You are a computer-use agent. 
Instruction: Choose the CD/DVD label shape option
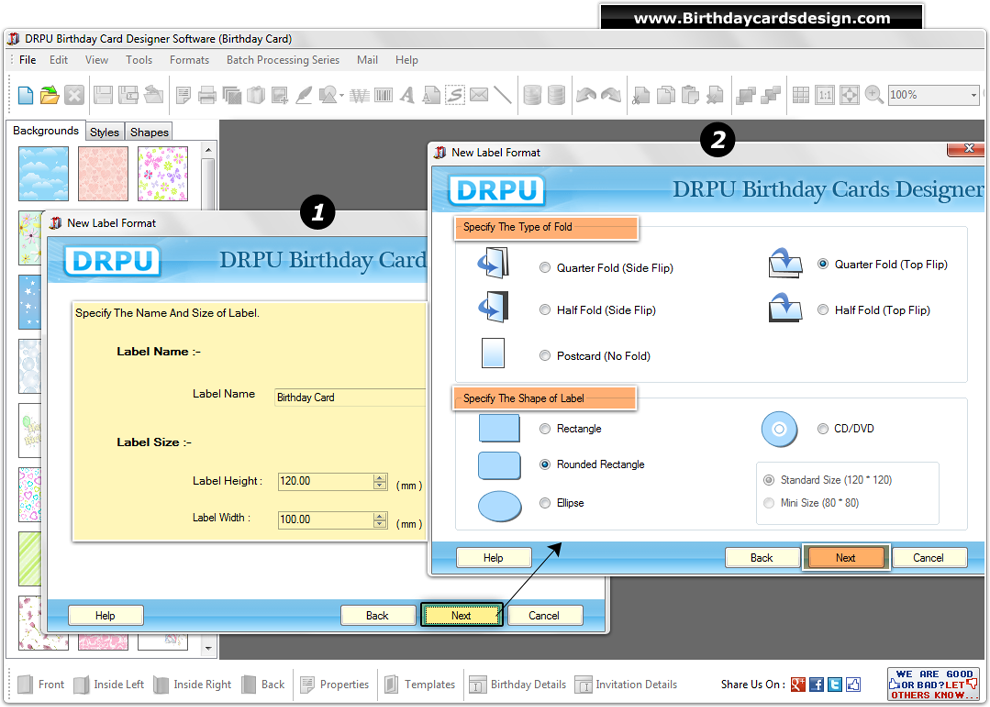click(823, 429)
